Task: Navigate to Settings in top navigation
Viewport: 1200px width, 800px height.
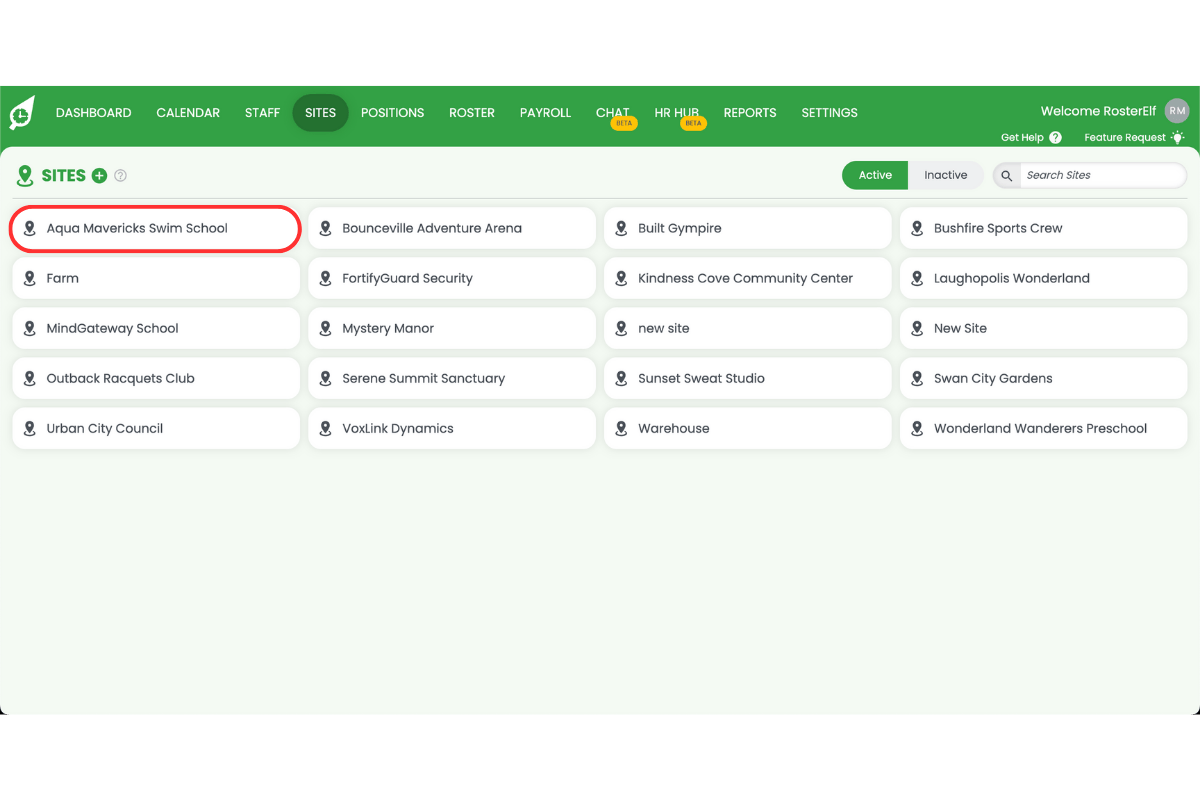Action: click(829, 113)
